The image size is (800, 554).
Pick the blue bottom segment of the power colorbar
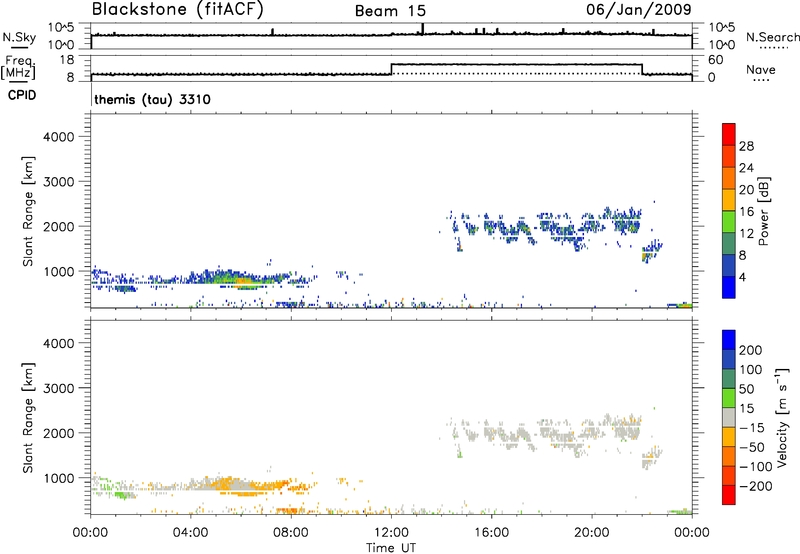pos(729,287)
